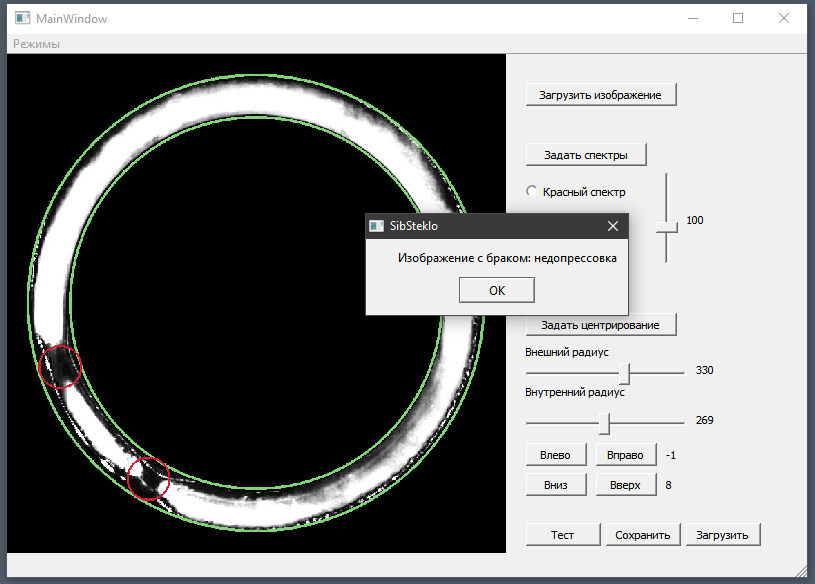
Task: Click the bottom Загрузить button
Action: 723,535
